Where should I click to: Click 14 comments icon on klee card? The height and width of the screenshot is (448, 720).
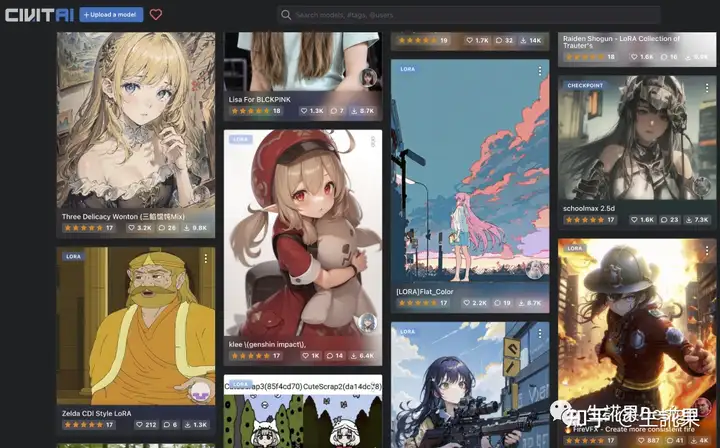tap(335, 356)
